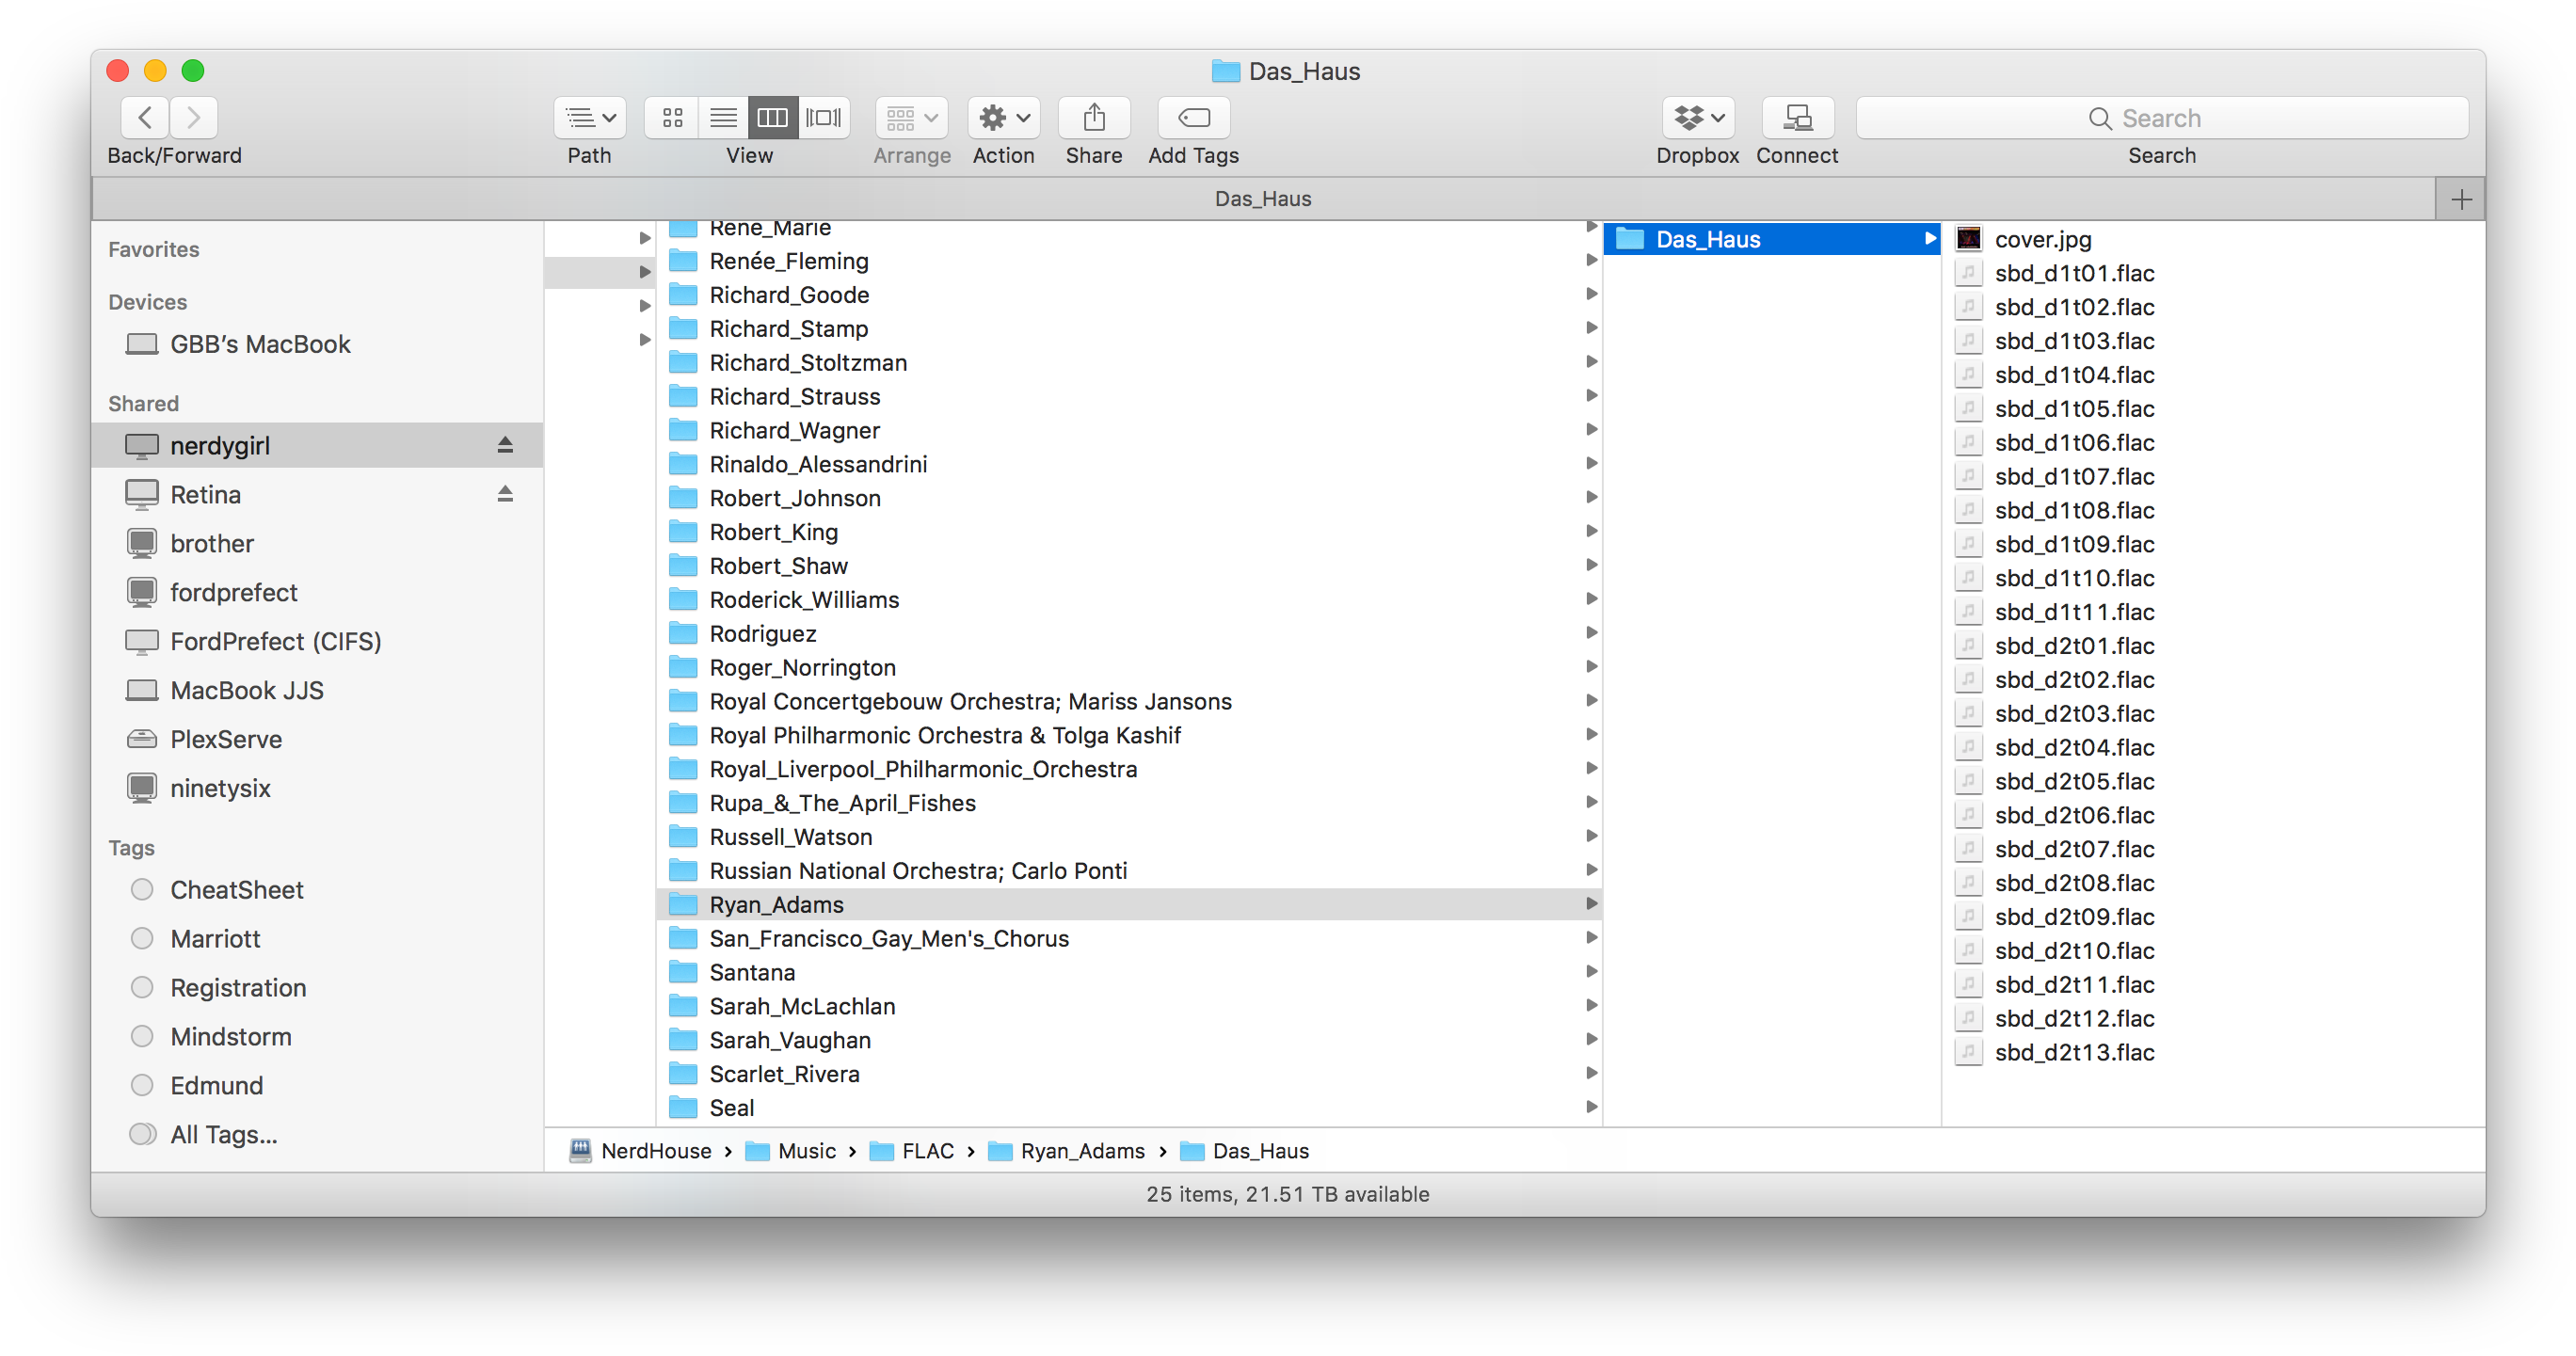
Task: Expand Rodriguez folder arrow
Action: tap(1591, 633)
